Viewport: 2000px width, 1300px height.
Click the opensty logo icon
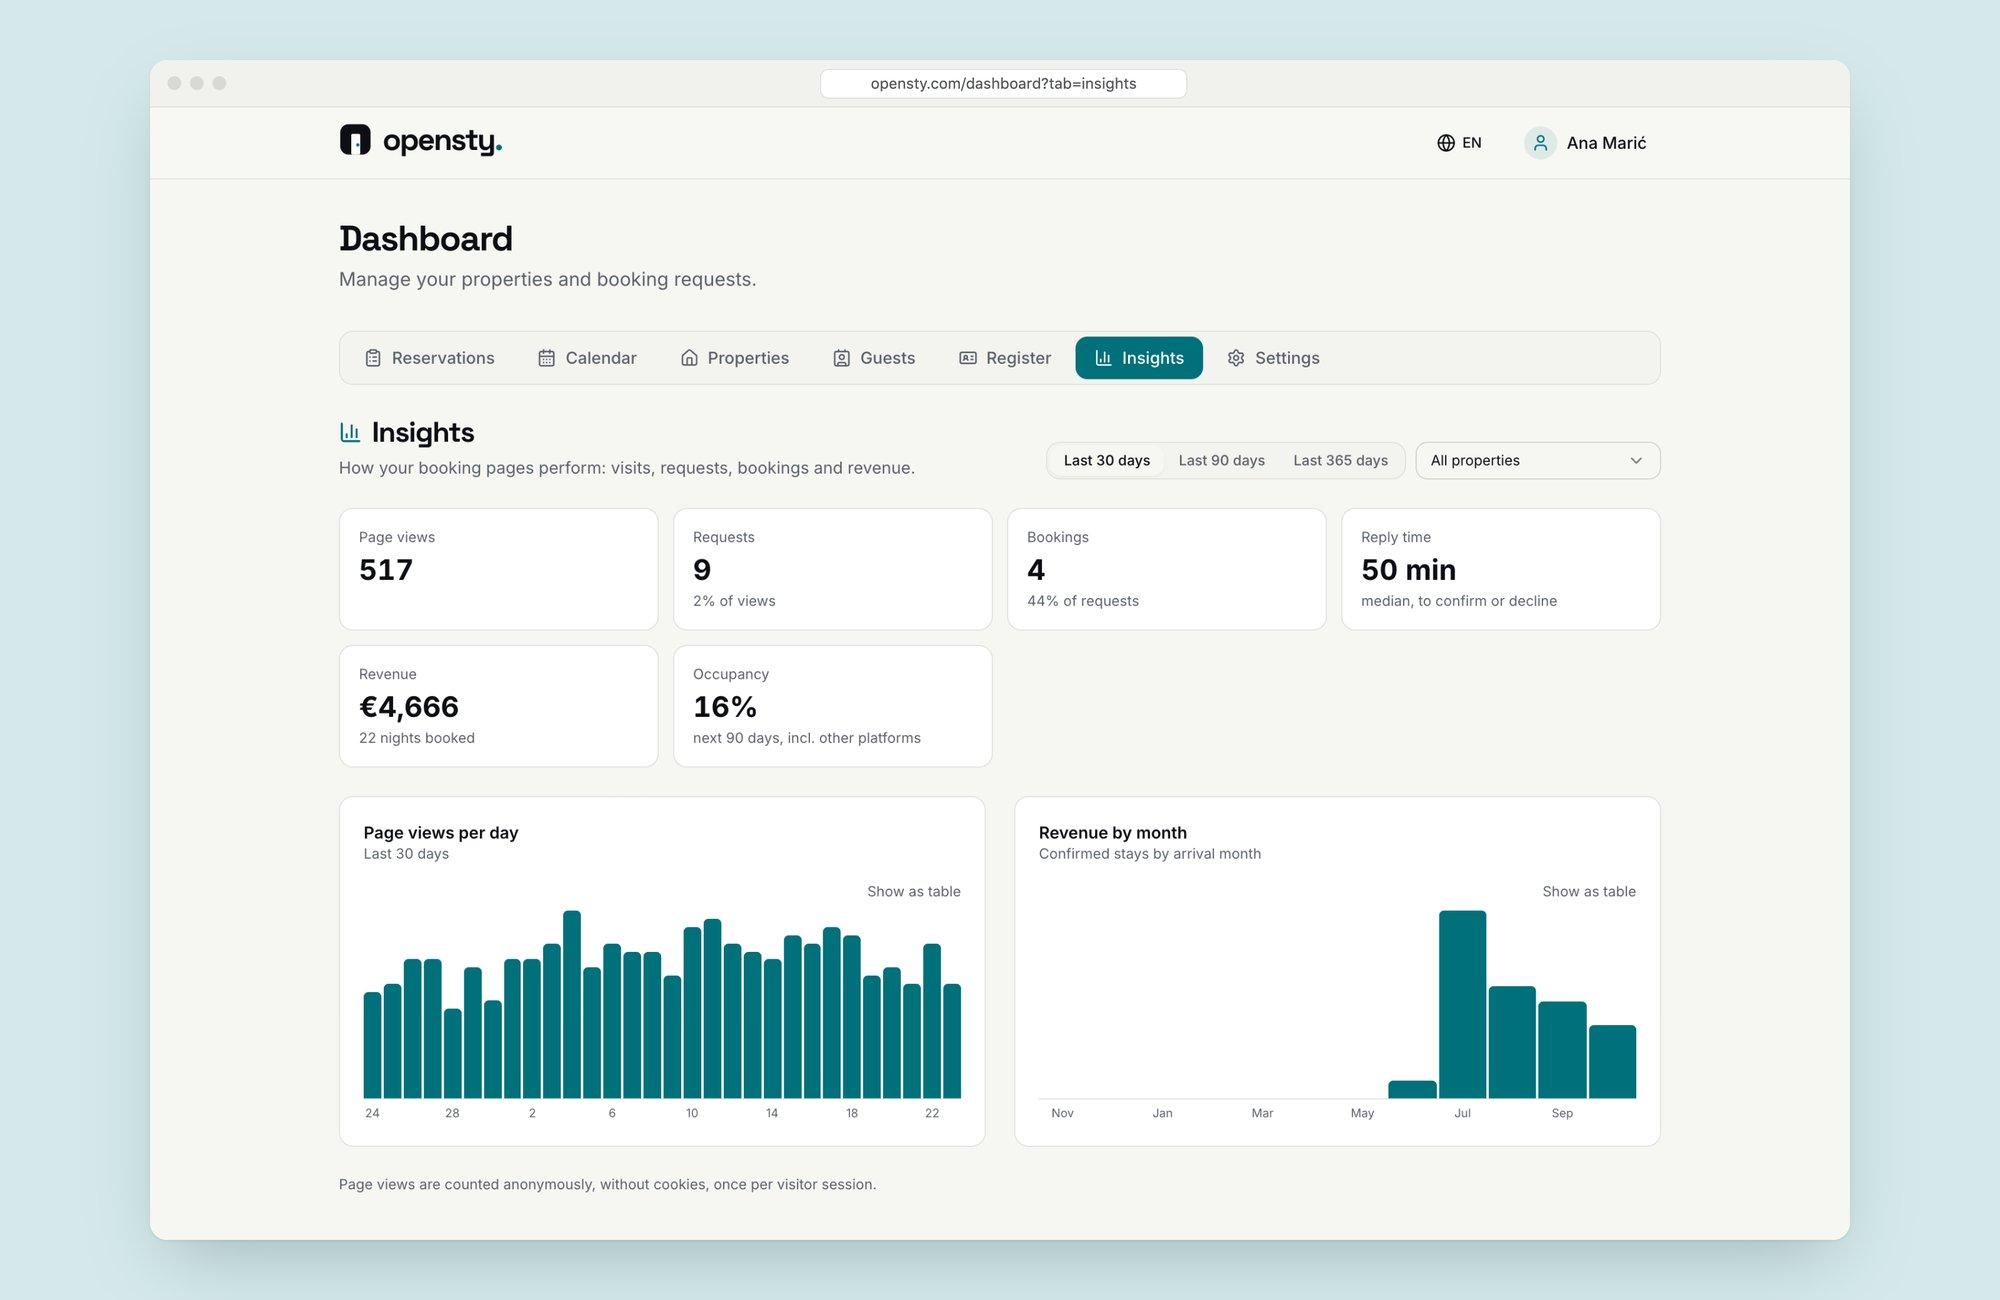[x=355, y=140]
